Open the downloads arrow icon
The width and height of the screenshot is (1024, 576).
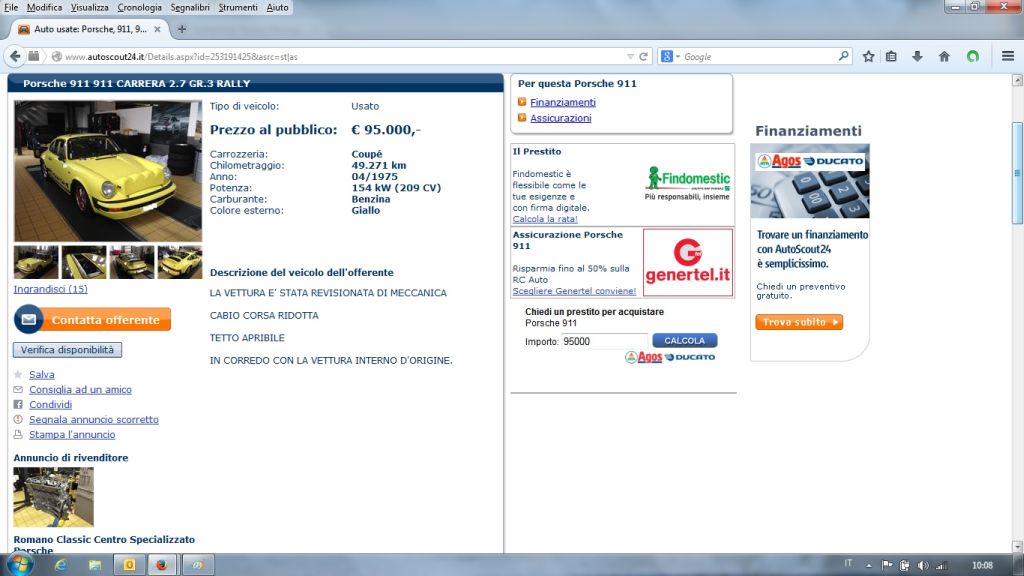coord(918,57)
